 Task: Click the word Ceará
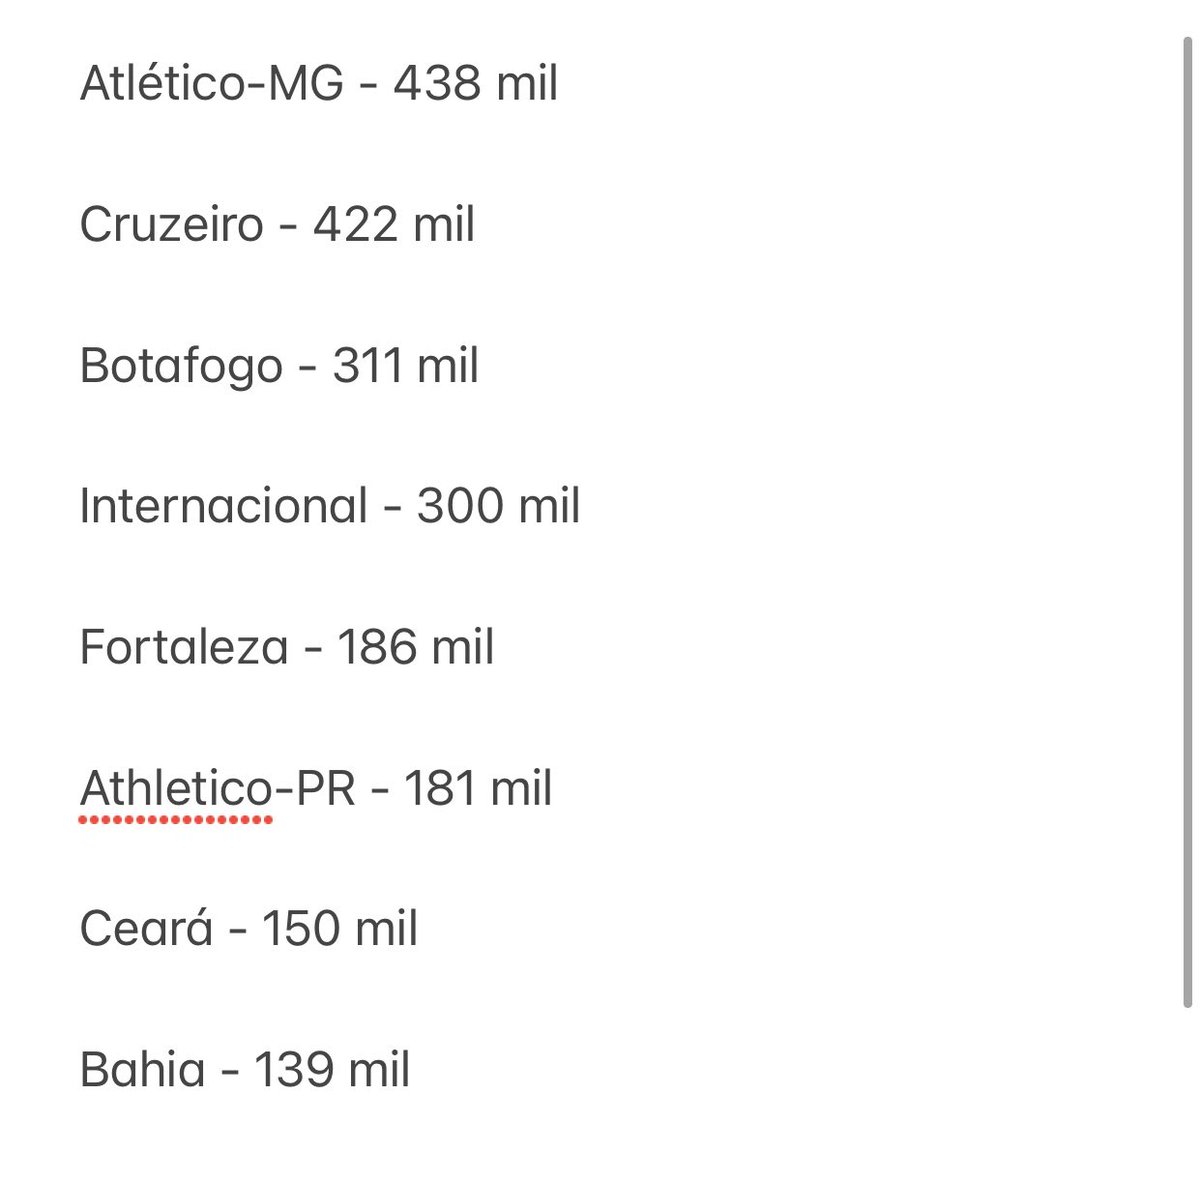(x=146, y=929)
